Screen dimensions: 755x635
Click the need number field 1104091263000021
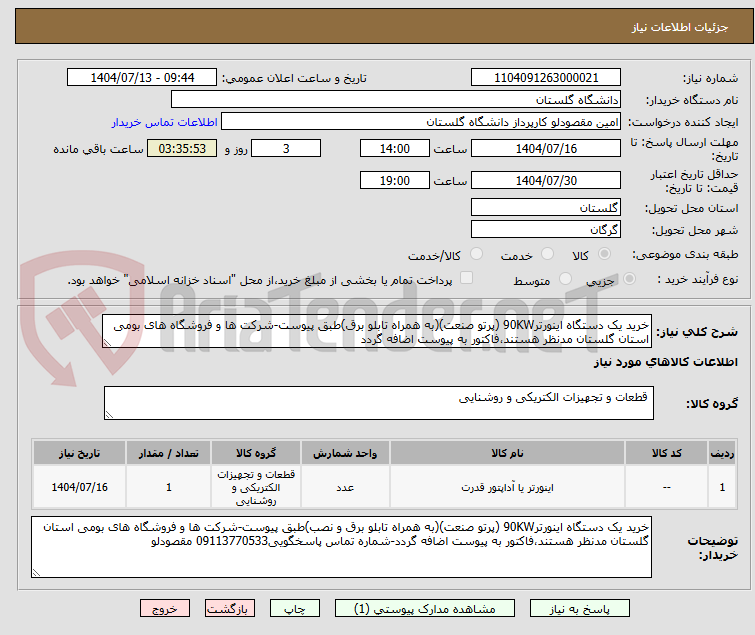click(x=546, y=78)
